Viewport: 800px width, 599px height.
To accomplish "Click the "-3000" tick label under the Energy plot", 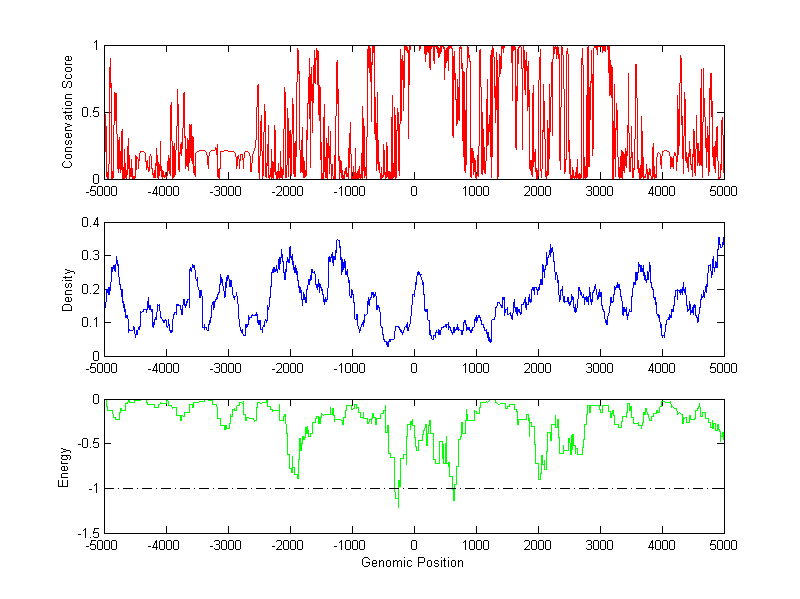I will [228, 546].
